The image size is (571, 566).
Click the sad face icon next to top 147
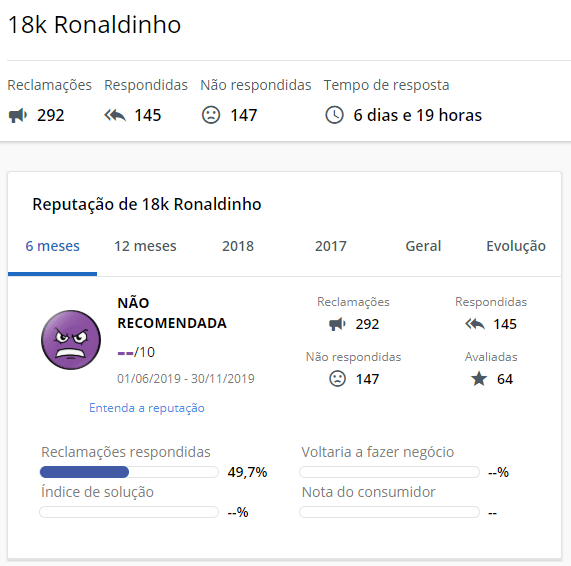(211, 115)
